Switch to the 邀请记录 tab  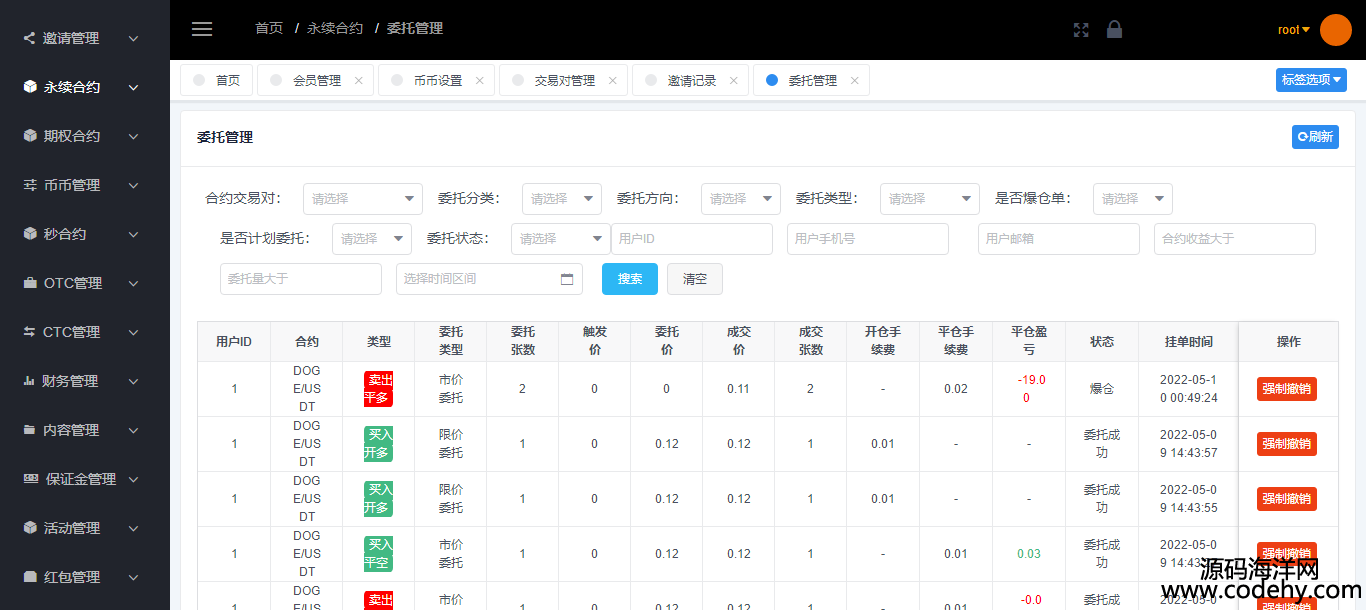click(x=692, y=81)
